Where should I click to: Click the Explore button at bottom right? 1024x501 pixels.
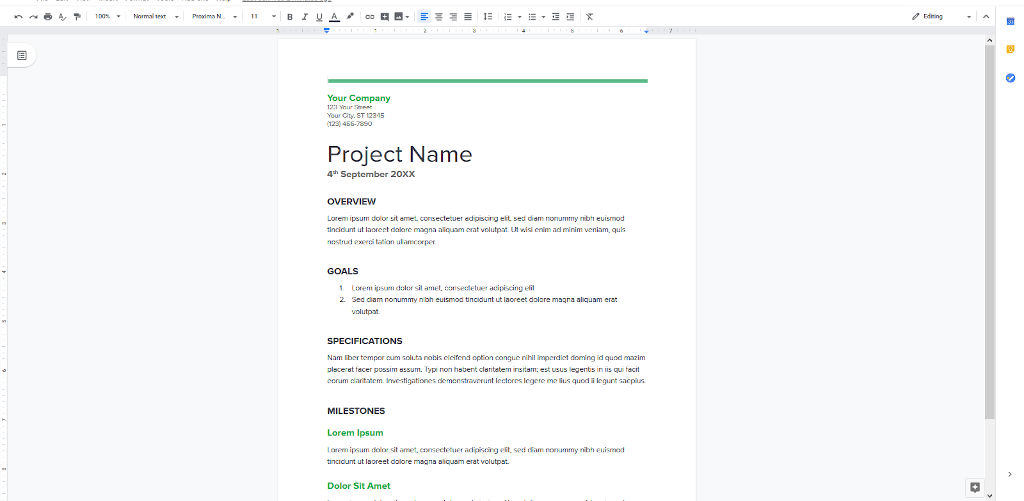[x=975, y=487]
